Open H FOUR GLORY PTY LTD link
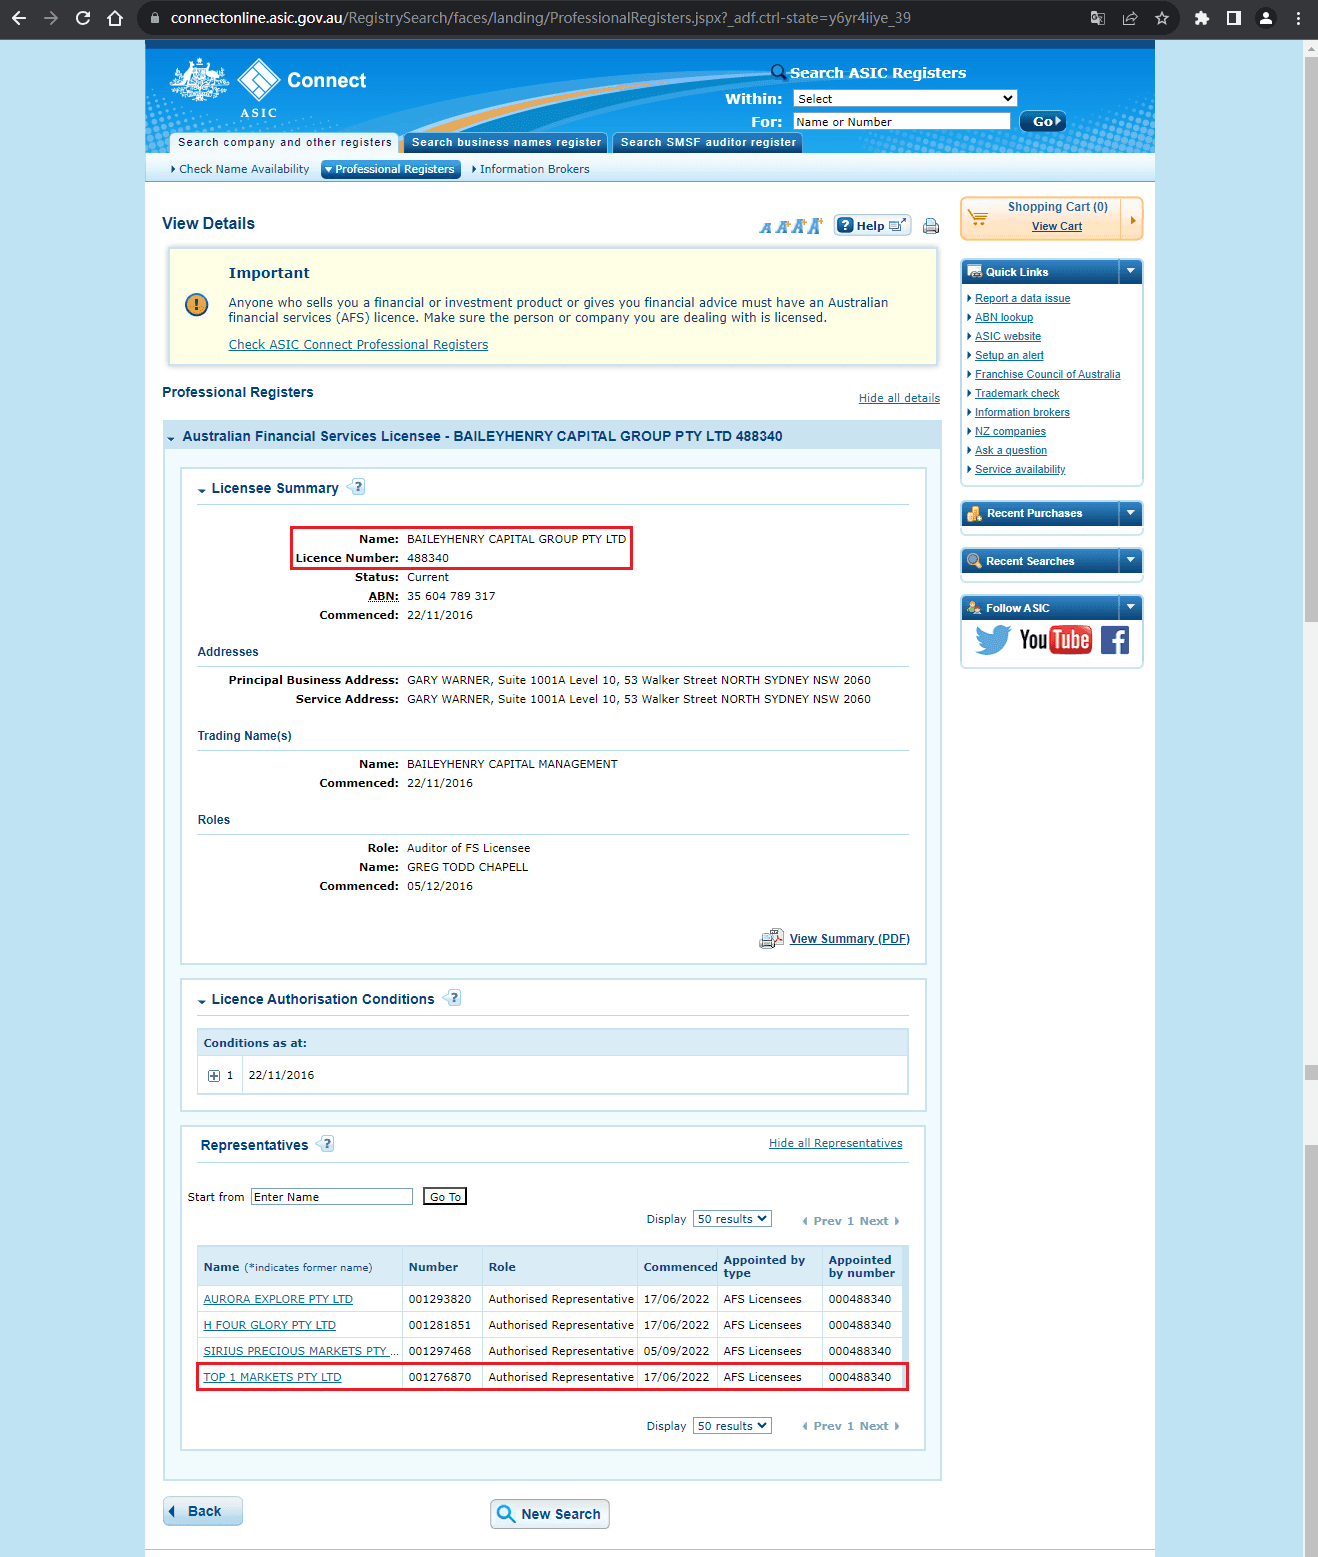 tap(270, 1325)
